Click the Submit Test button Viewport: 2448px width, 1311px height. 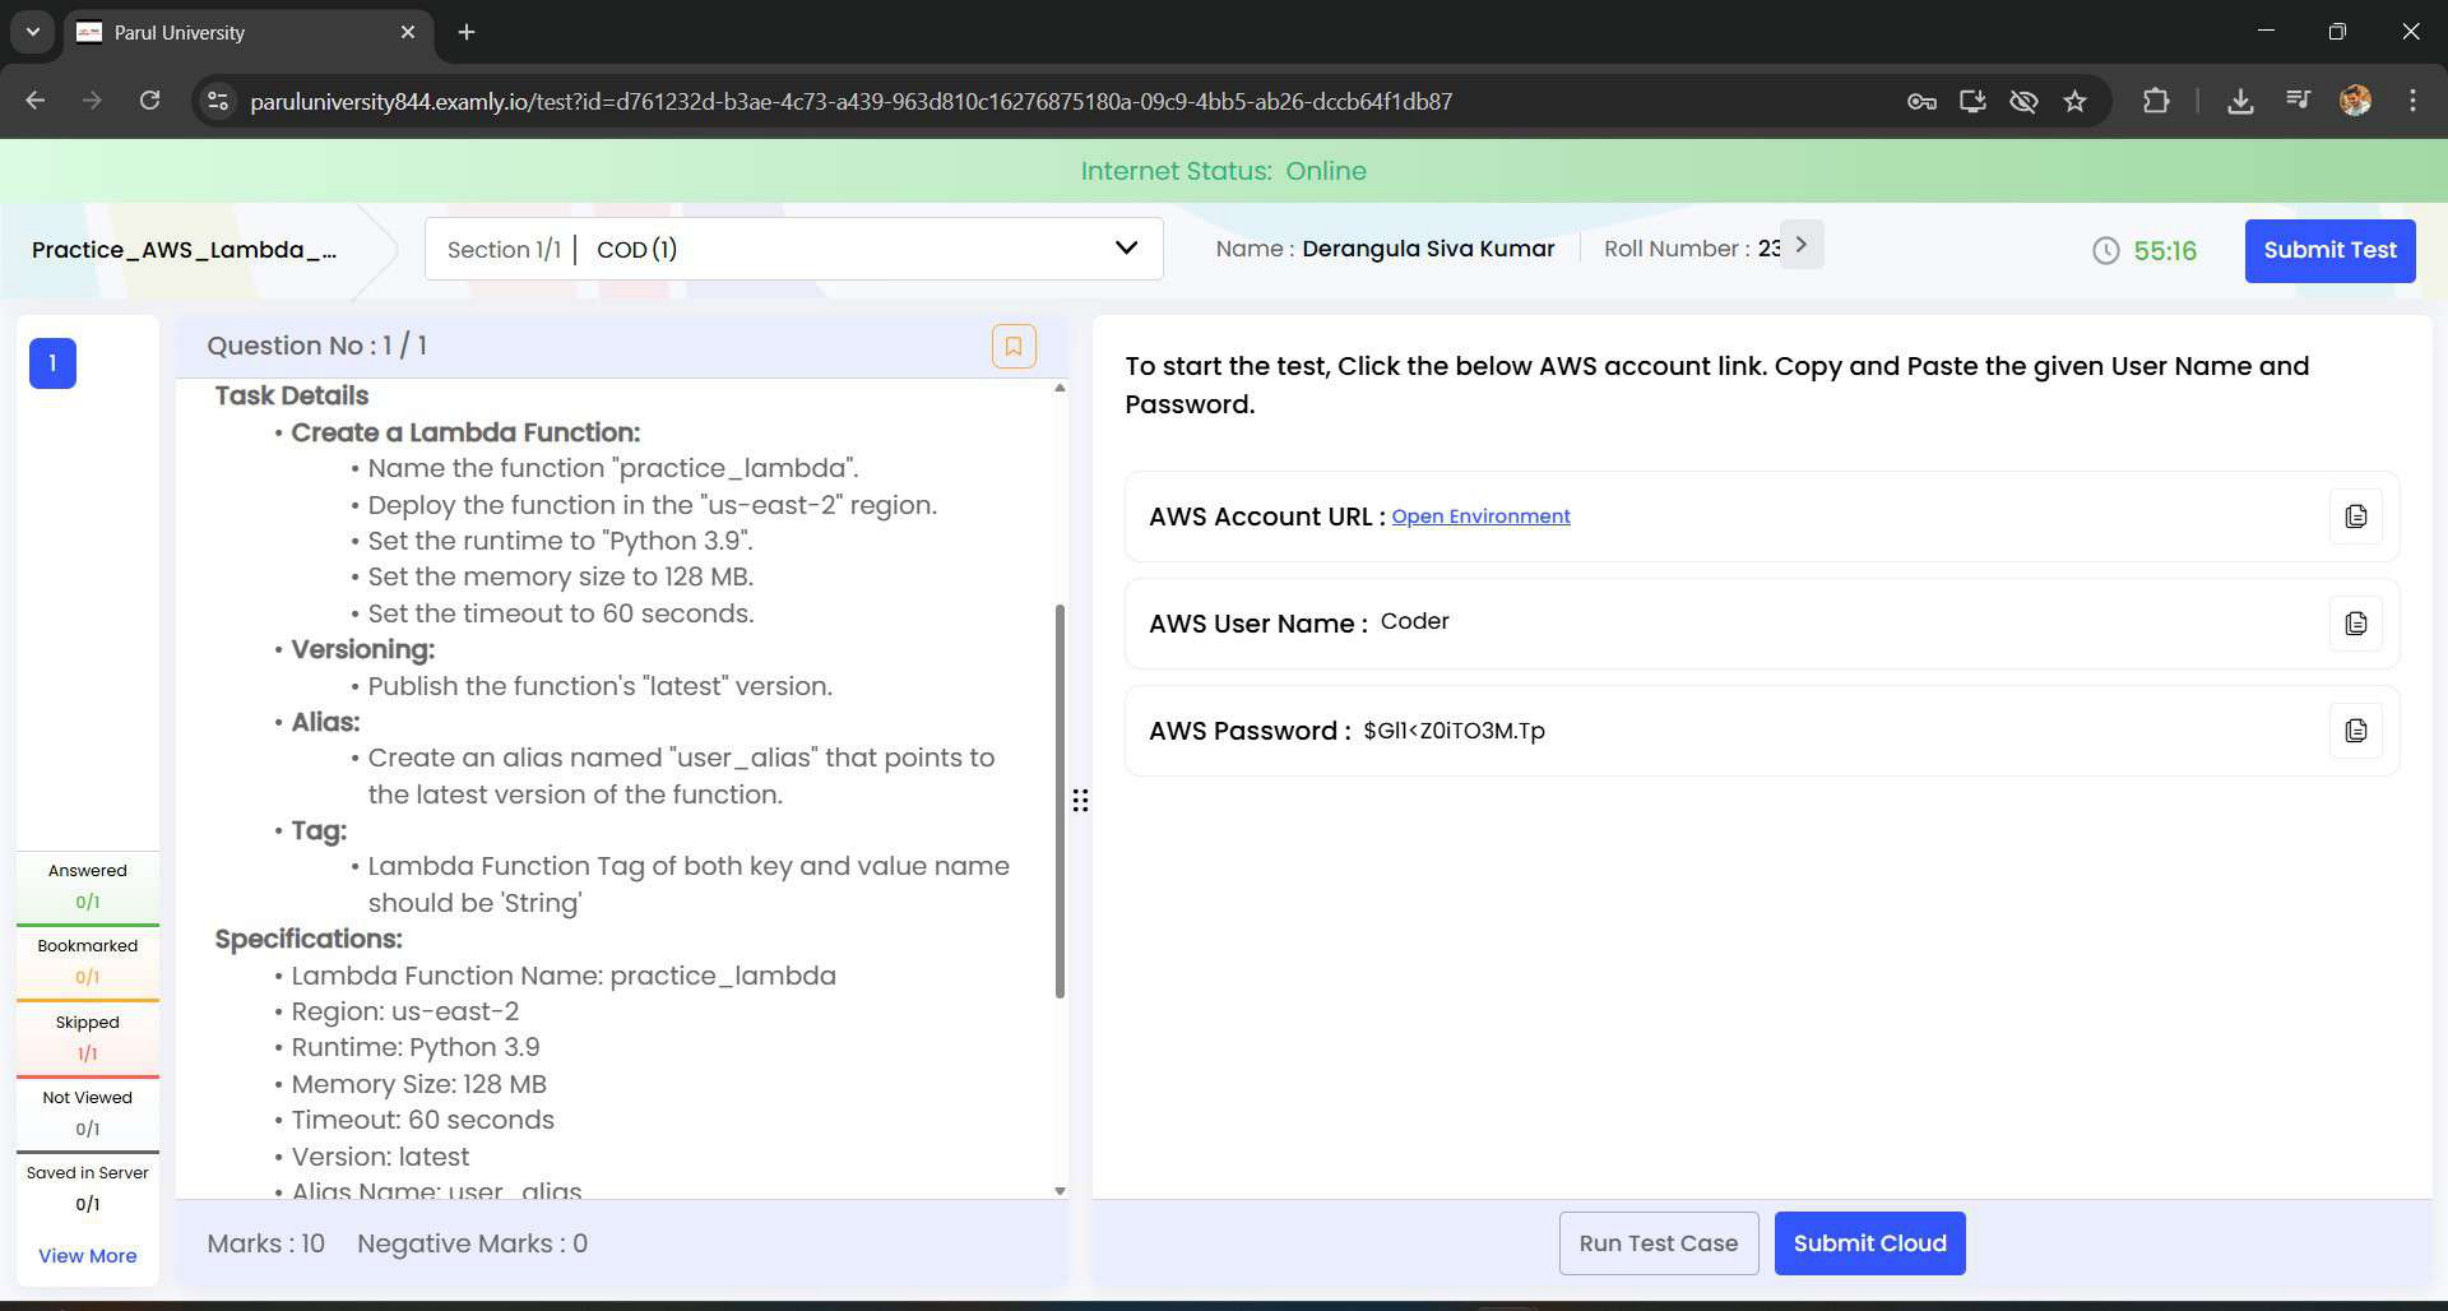[x=2330, y=251]
